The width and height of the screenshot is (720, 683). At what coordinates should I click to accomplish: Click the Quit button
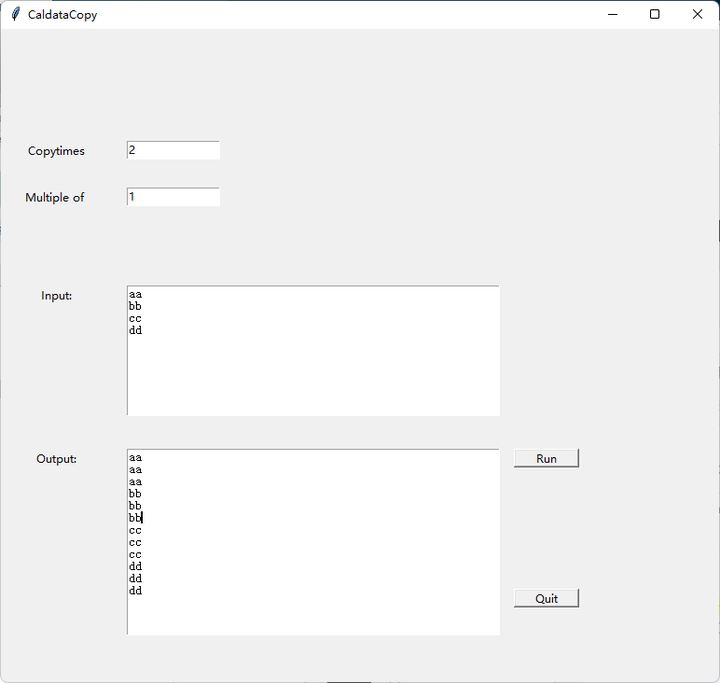[x=546, y=598]
